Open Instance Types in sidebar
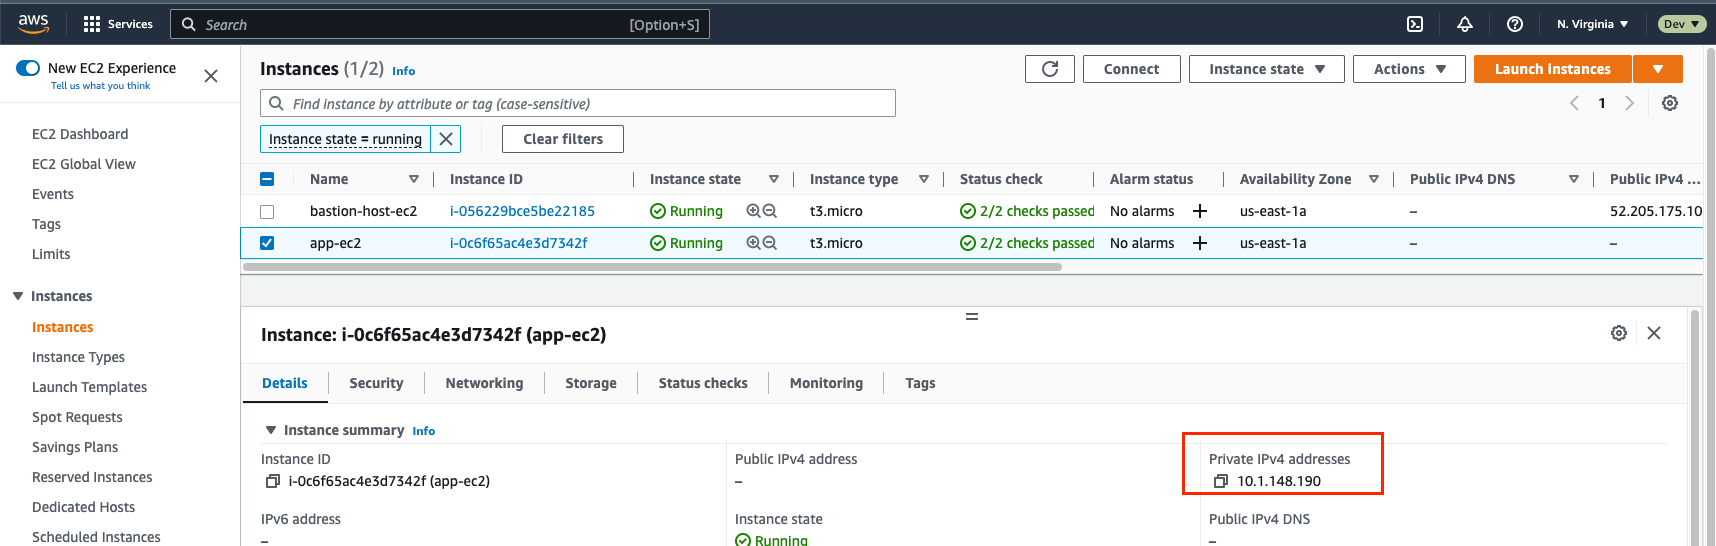This screenshot has height=546, width=1716. (78, 357)
